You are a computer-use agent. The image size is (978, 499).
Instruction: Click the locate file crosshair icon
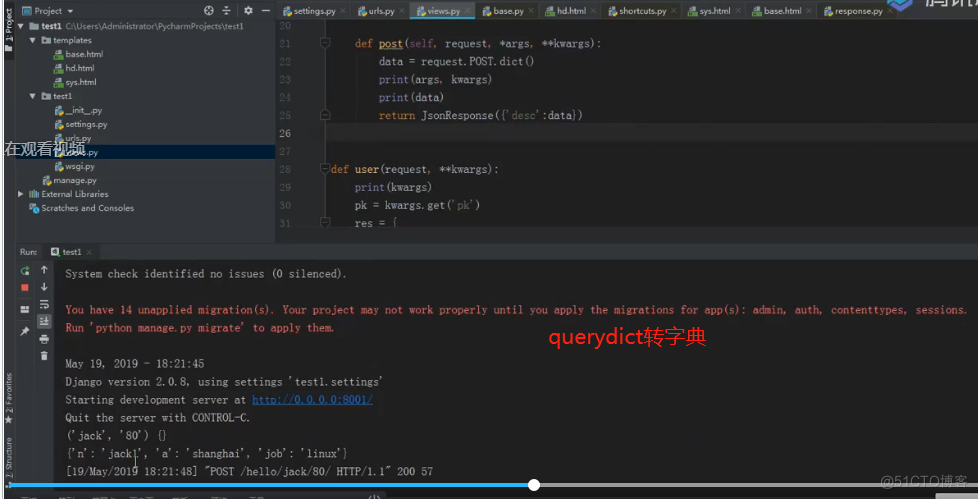pyautogui.click(x=209, y=11)
